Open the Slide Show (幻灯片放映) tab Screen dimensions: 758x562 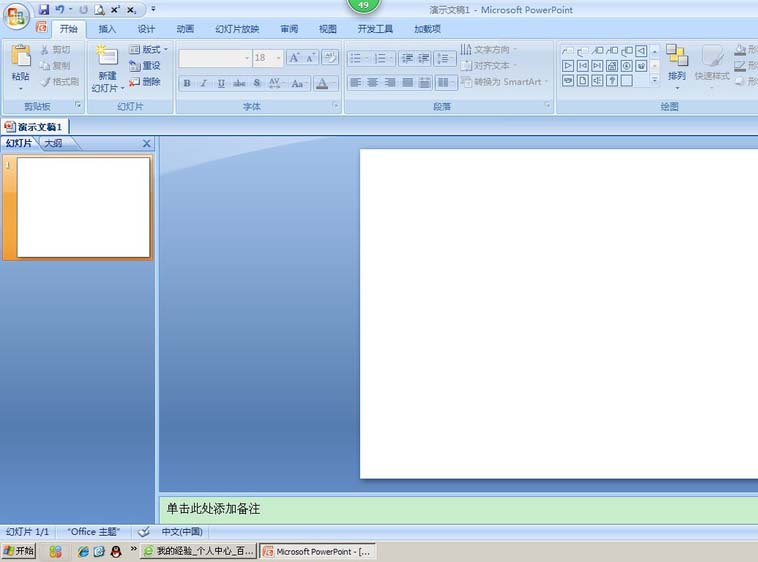pos(237,29)
